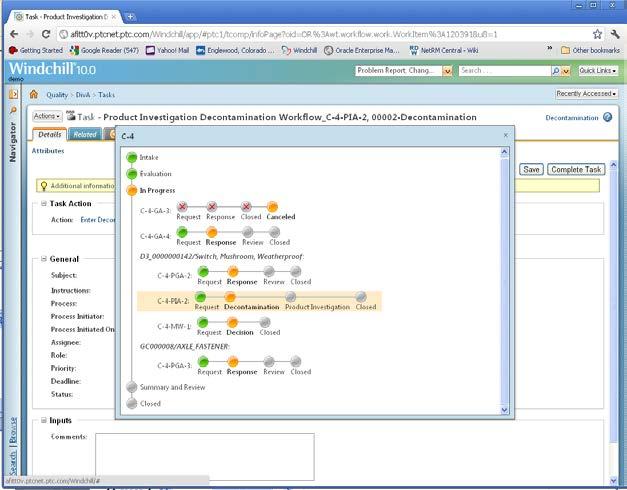This screenshot has height=490, width=627.
Task: Open the Actions dropdown menu
Action: tap(47, 116)
